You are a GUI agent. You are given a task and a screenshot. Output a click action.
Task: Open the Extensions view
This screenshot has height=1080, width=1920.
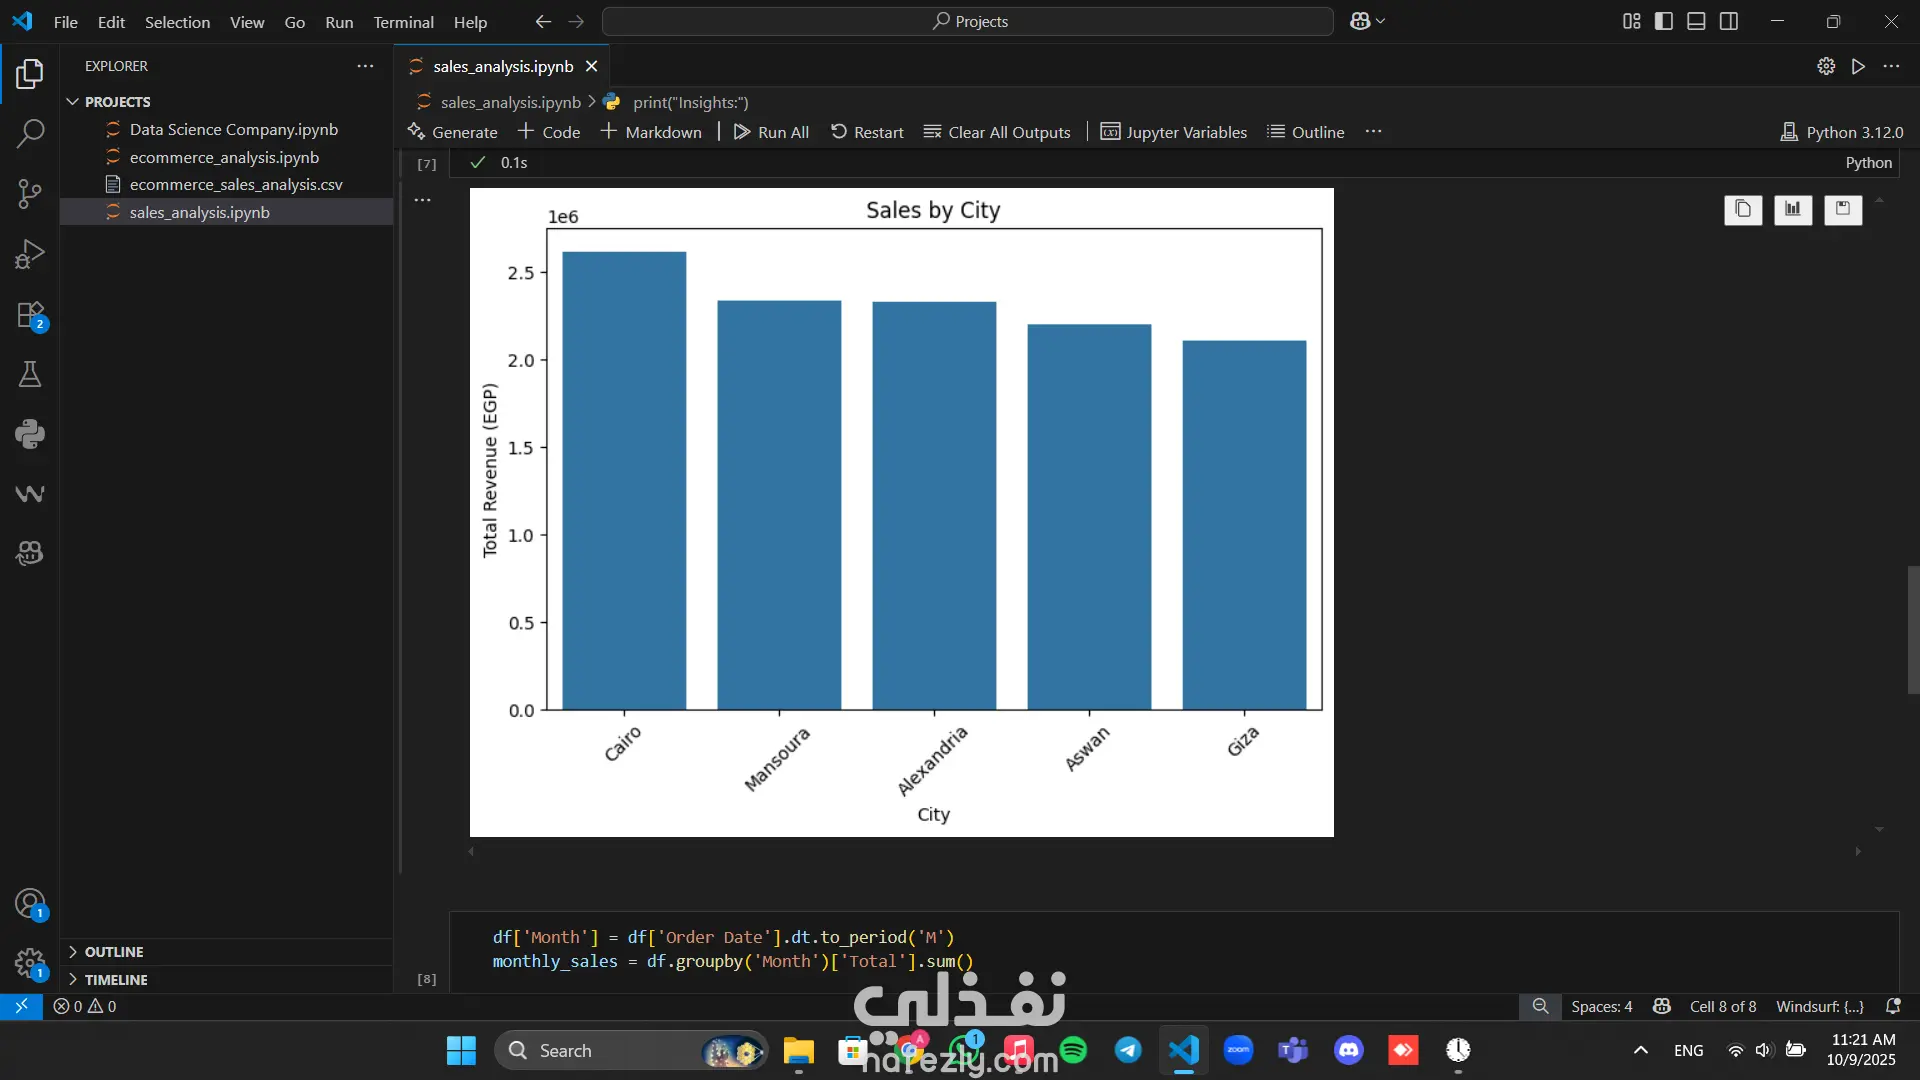point(30,315)
